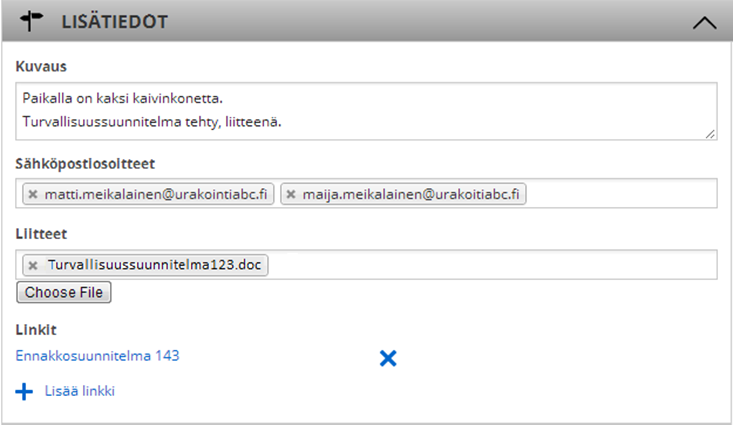Click the Choose File button
Screen dimensions: 733x425
(64, 292)
